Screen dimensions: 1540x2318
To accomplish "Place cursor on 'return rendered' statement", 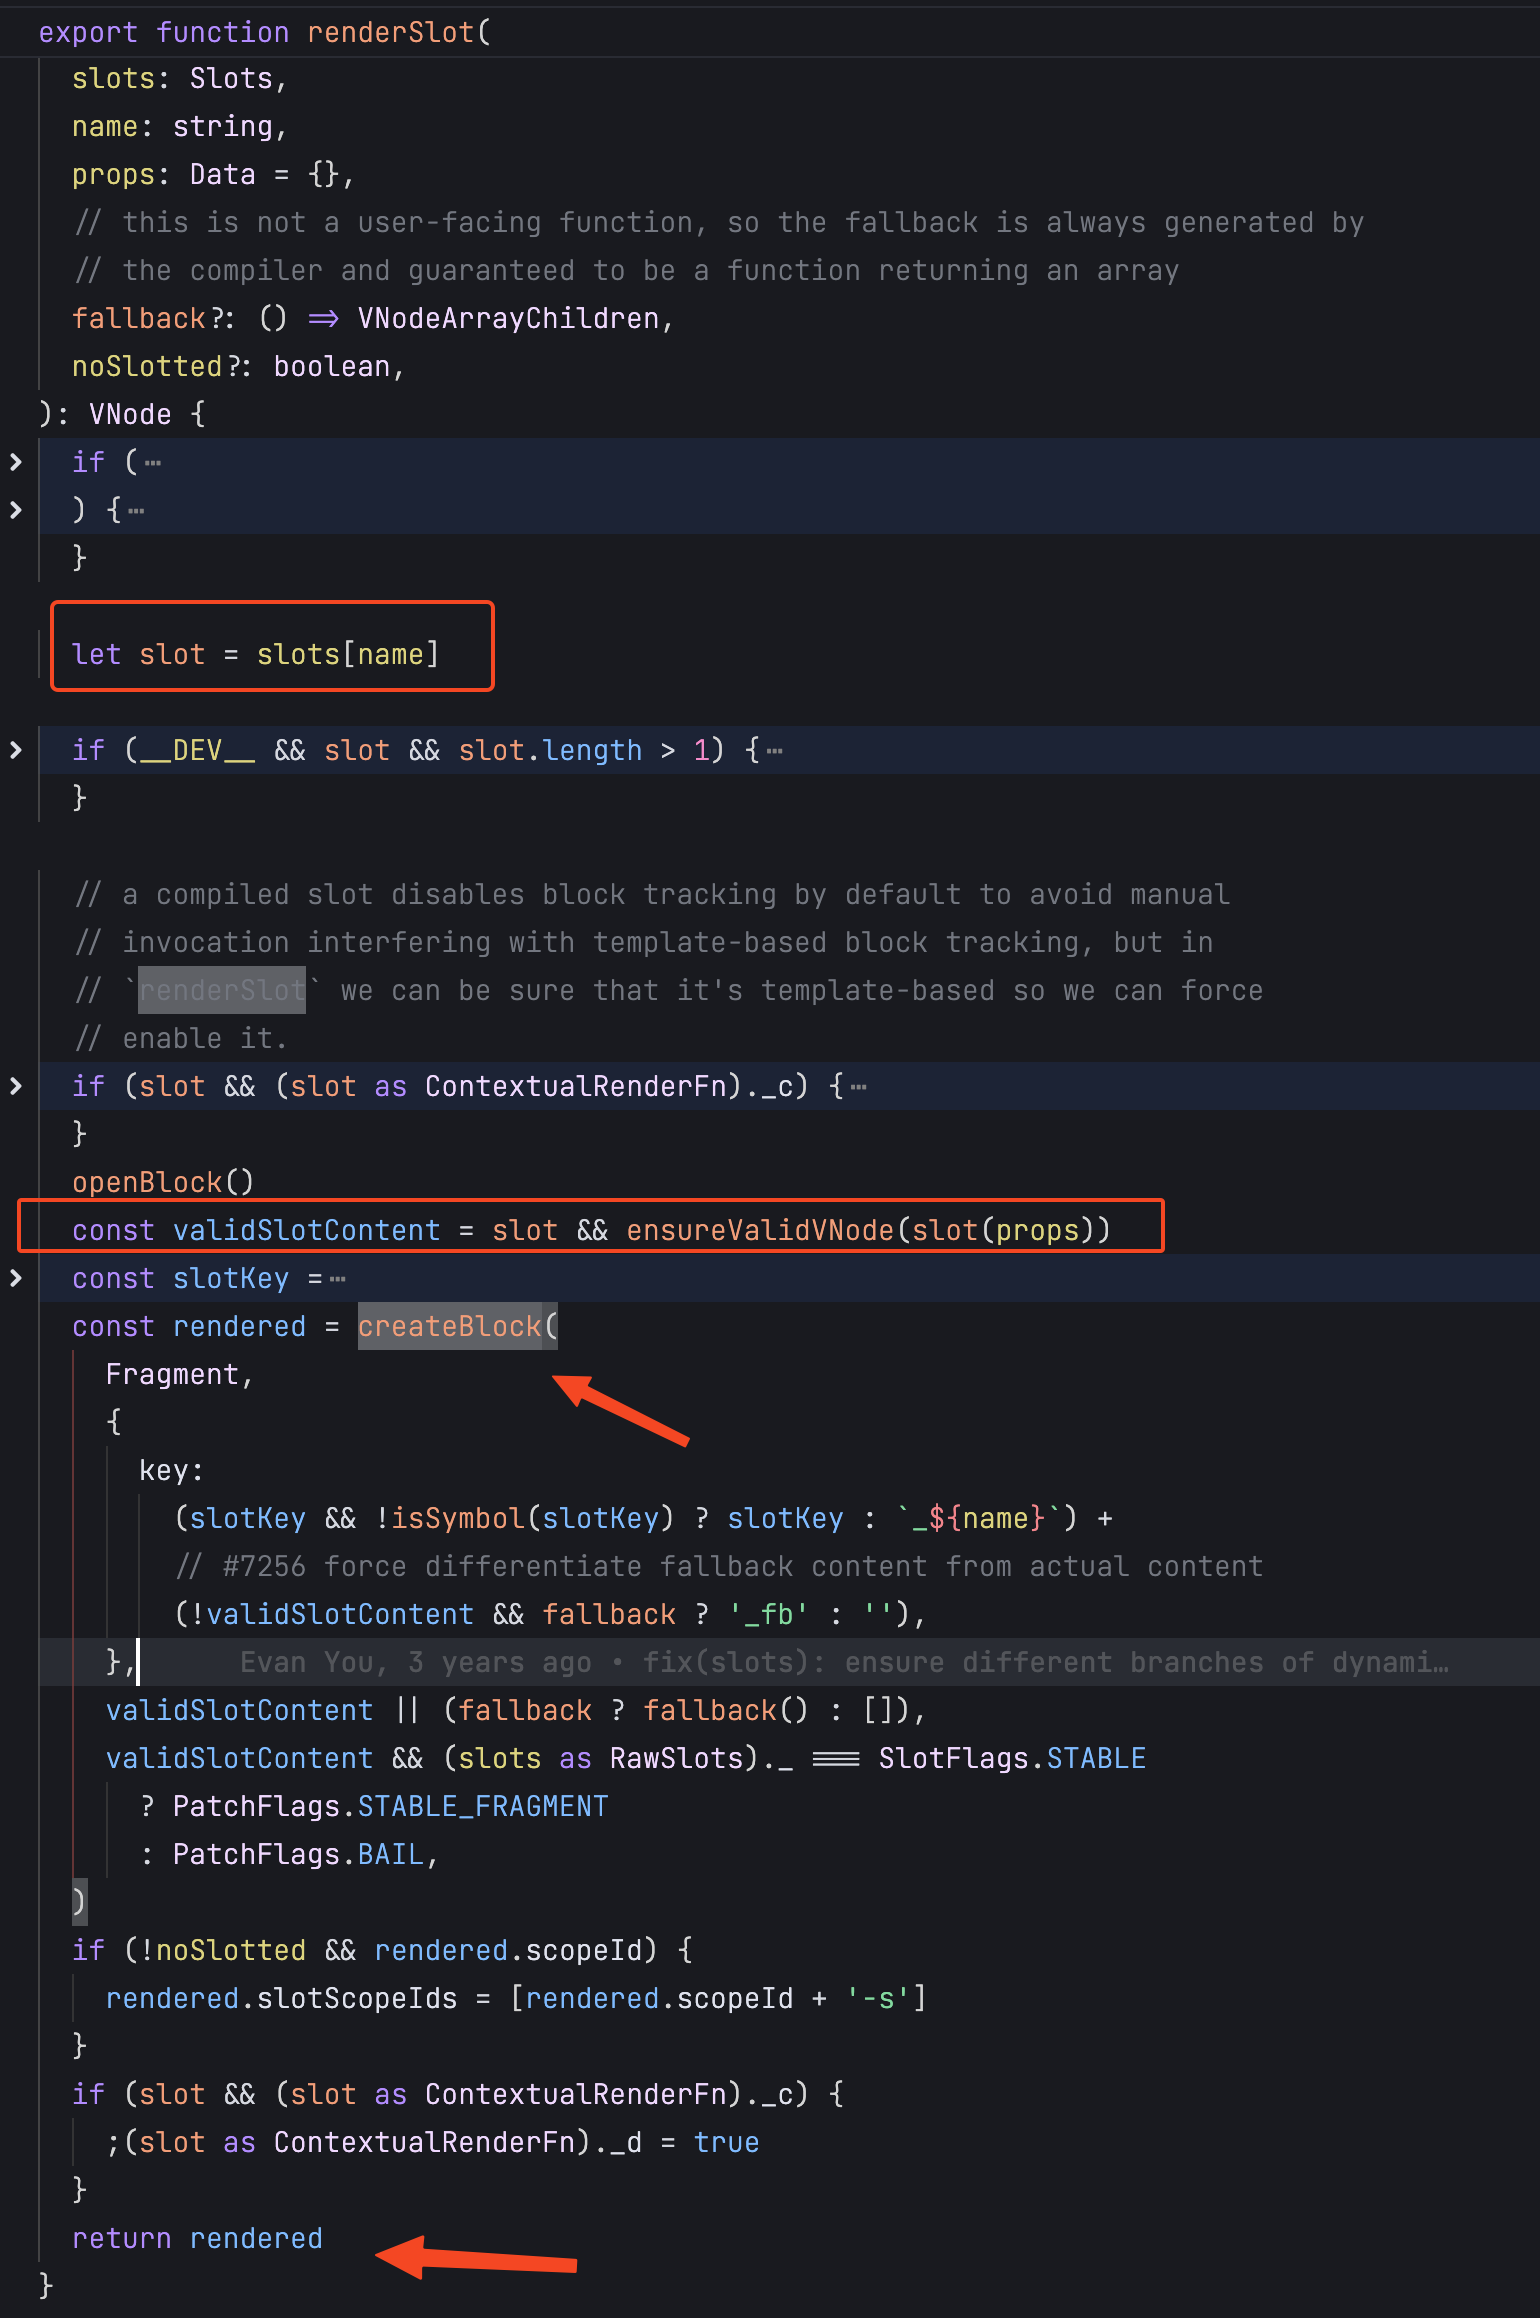I will point(197,2238).
